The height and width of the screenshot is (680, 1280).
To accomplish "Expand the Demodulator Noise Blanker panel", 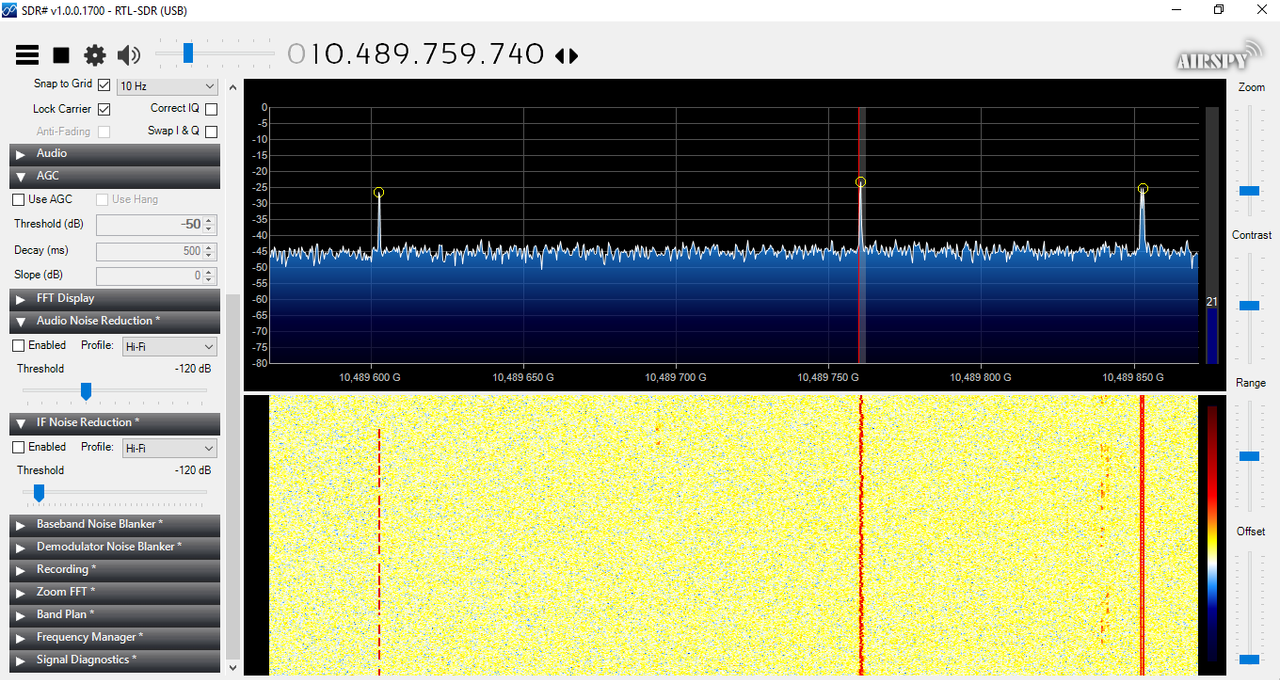I will [x=115, y=547].
